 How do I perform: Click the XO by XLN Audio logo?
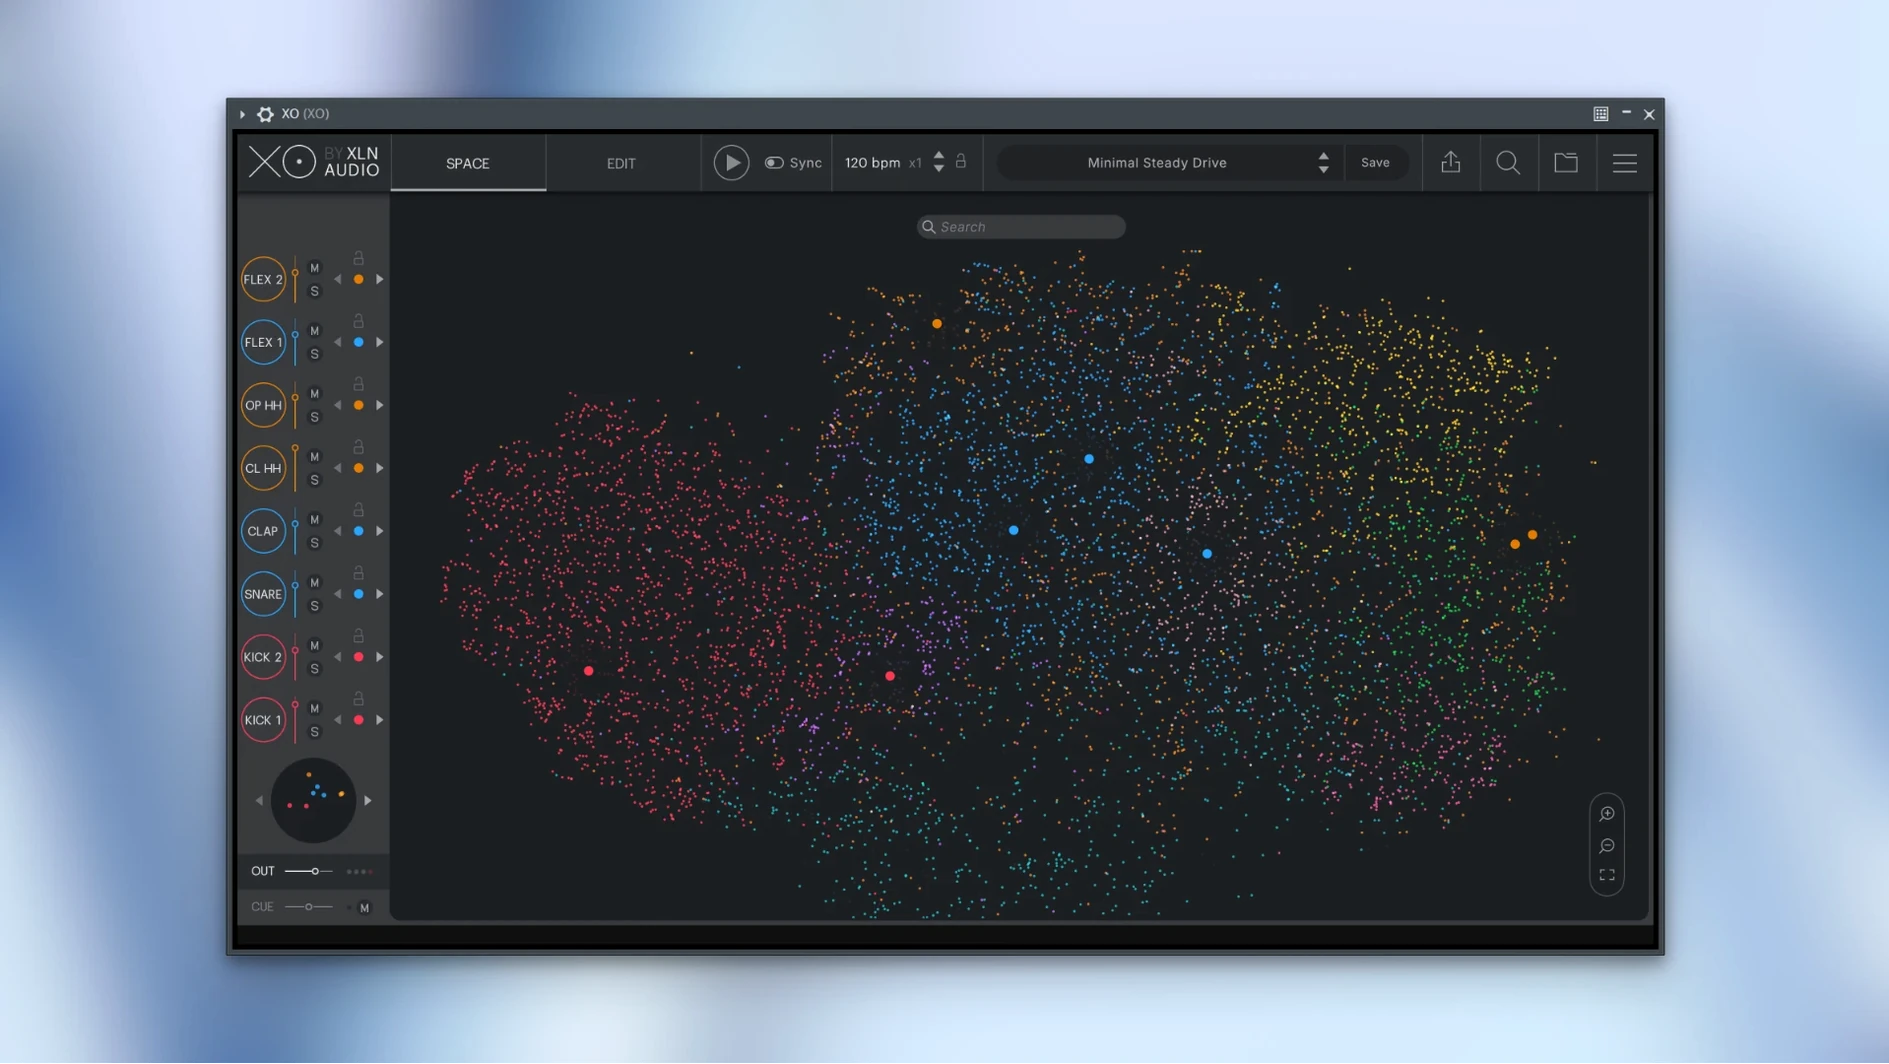(x=313, y=162)
